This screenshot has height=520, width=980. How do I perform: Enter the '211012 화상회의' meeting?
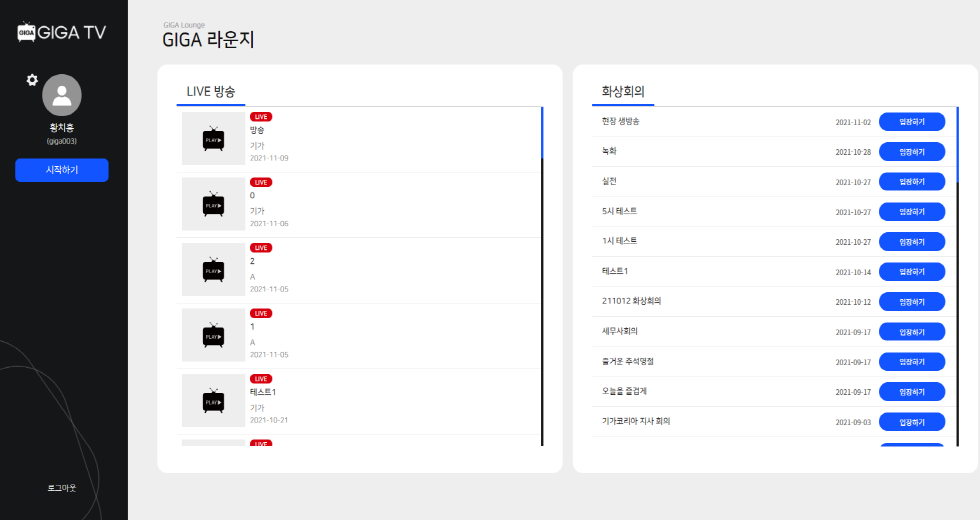tap(912, 302)
